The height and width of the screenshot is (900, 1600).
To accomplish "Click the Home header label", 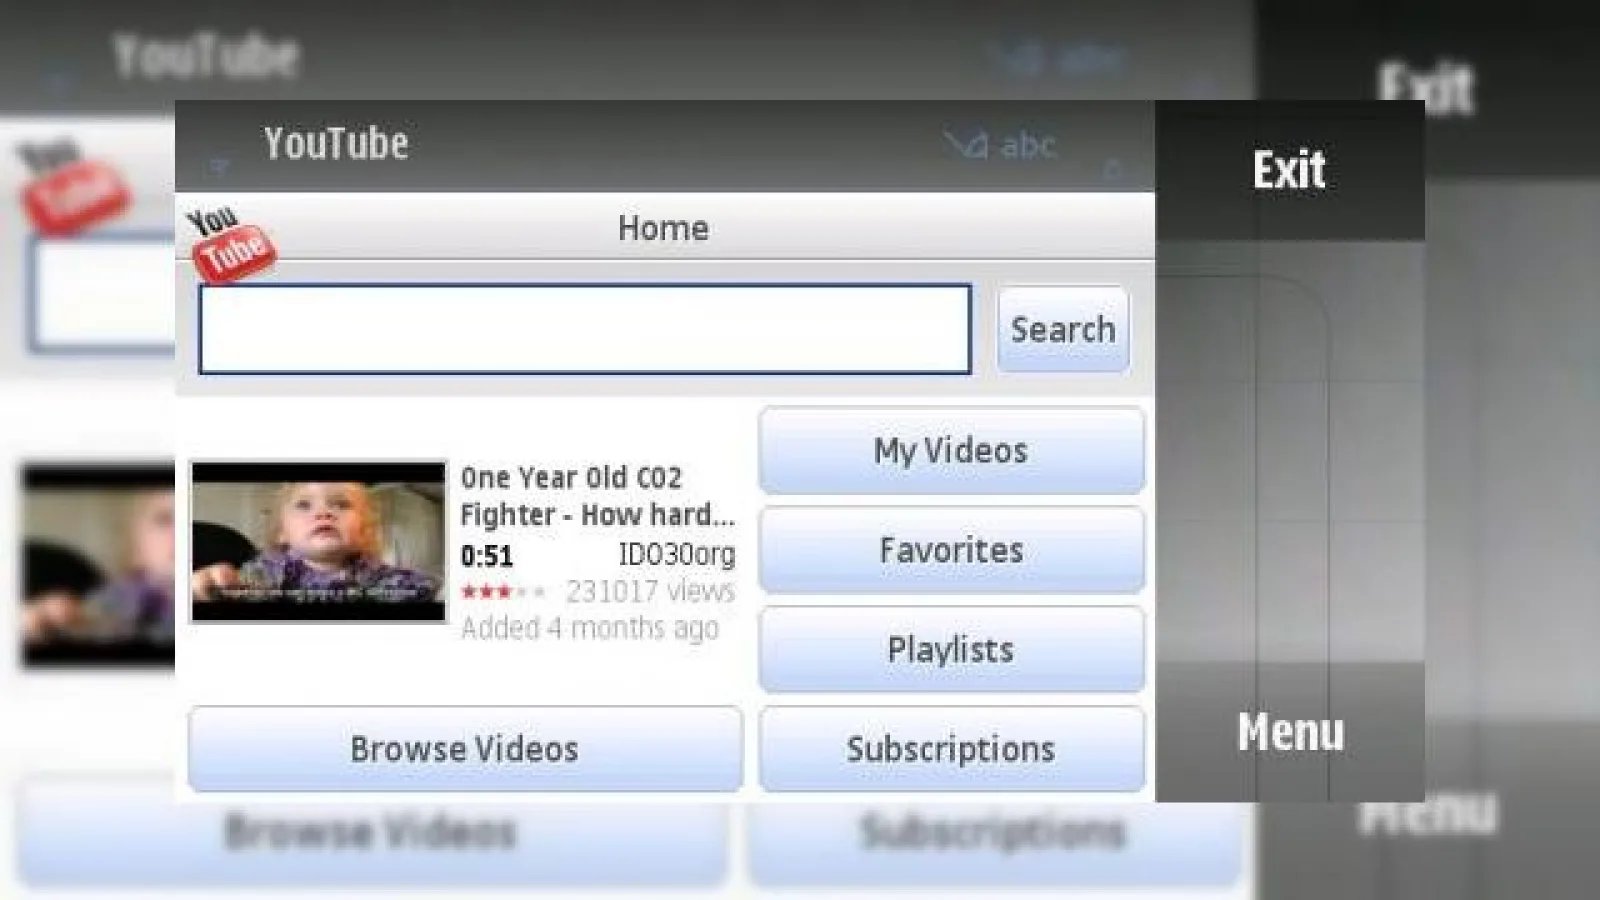I will [x=663, y=228].
